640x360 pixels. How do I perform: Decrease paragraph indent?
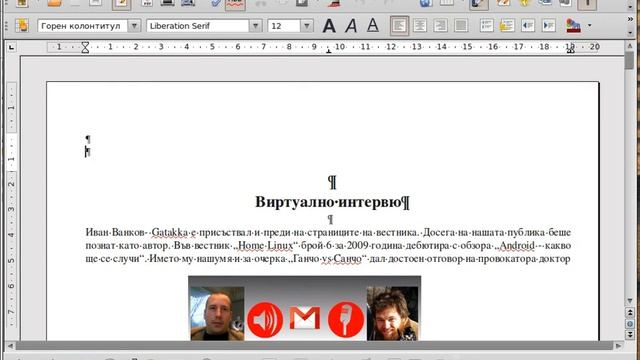pyautogui.click(x=528, y=26)
